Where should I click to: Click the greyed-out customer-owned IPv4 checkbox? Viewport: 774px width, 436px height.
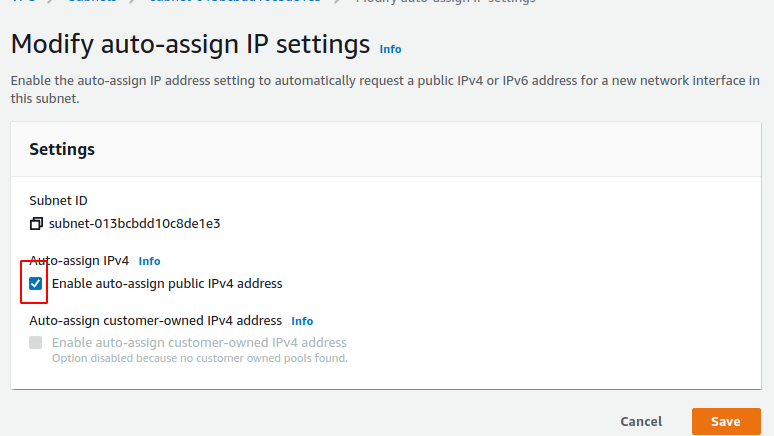[x=36, y=343]
